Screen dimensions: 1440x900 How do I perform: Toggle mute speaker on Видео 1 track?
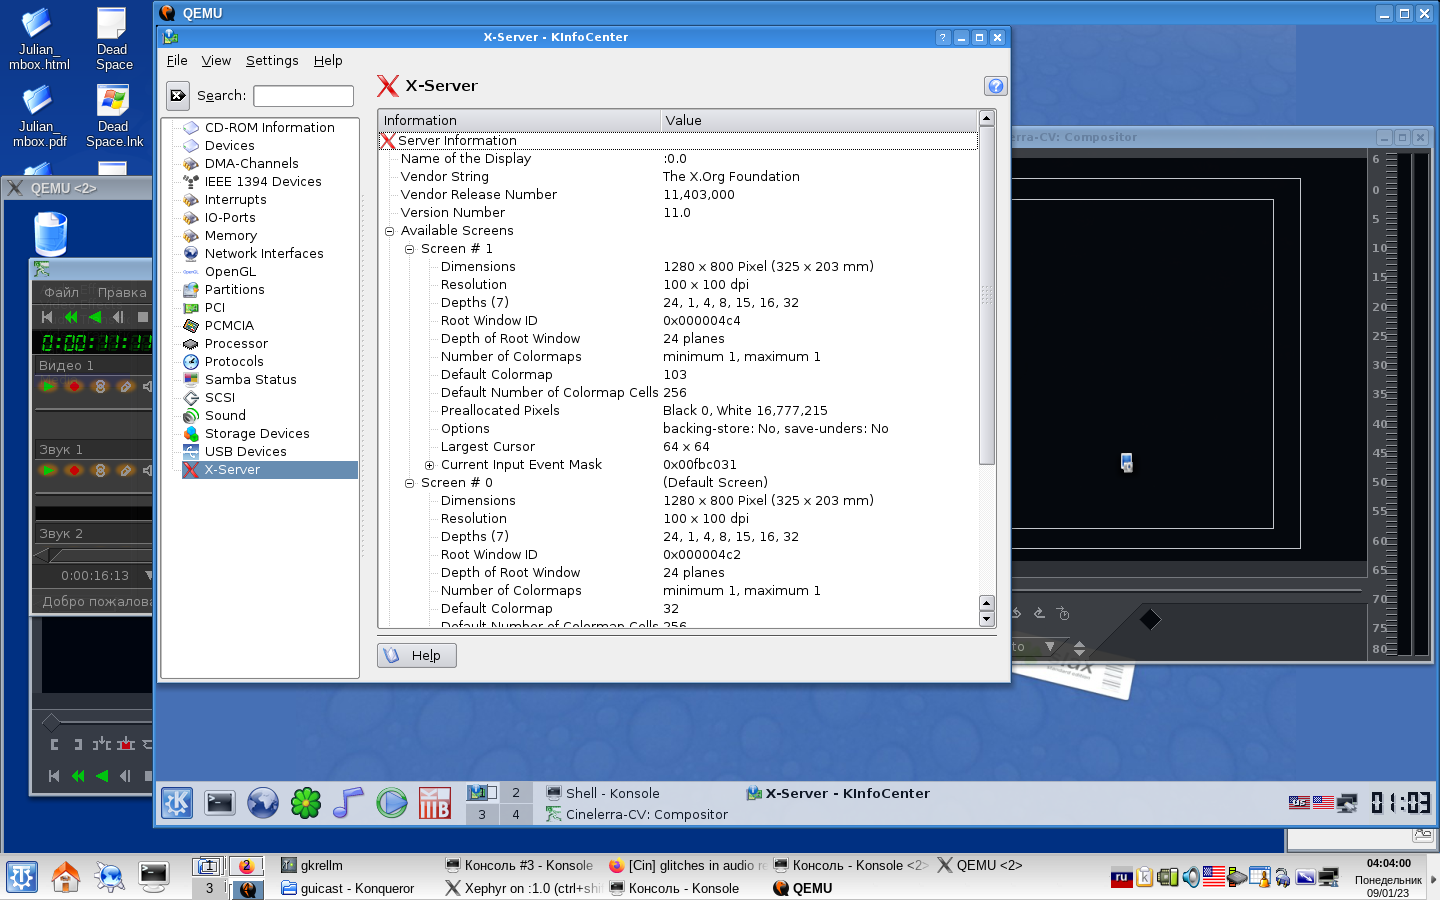tap(147, 386)
